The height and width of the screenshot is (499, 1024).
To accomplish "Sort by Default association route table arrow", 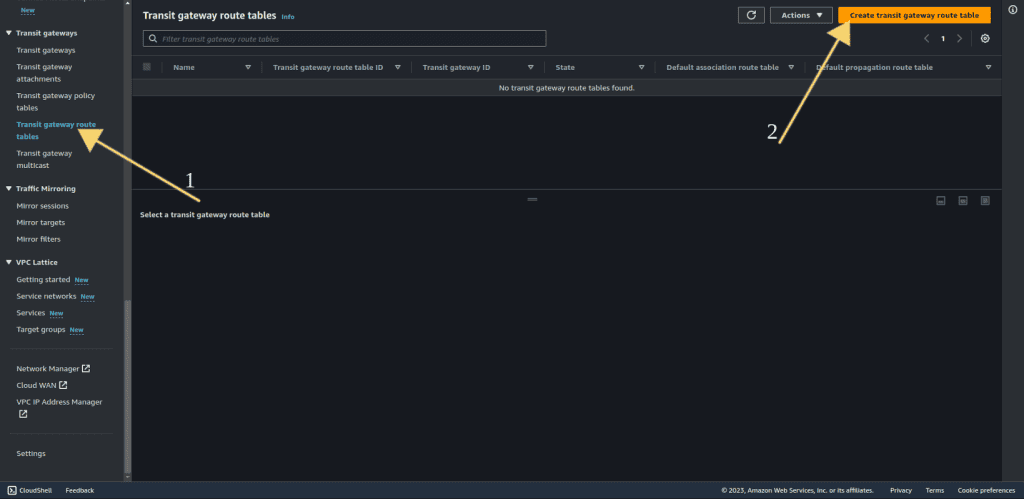I will [x=791, y=67].
